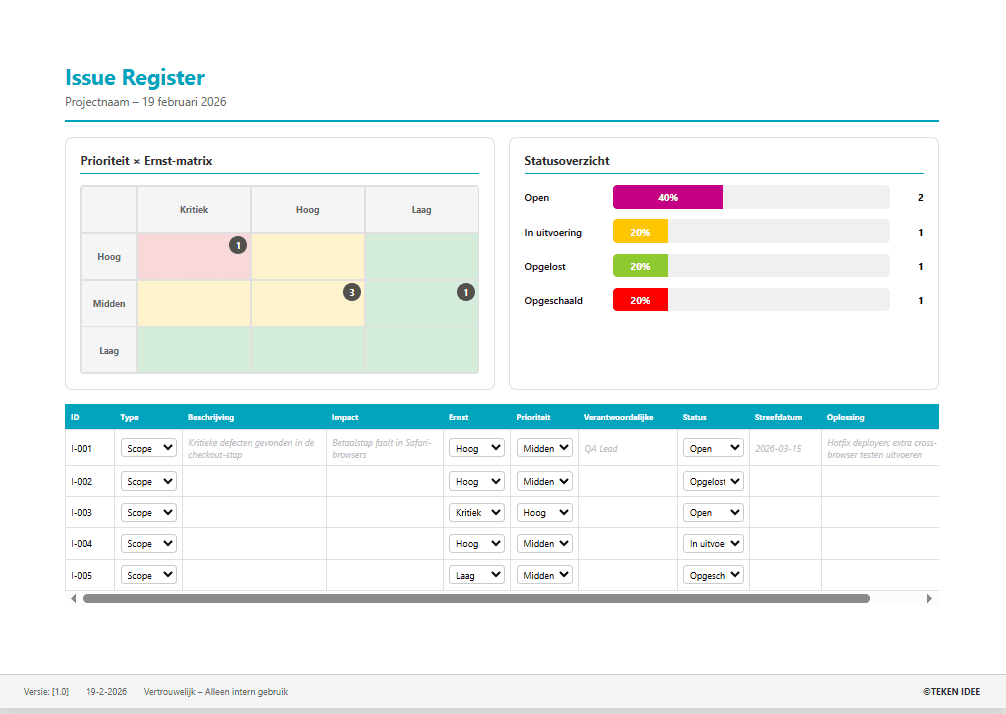Open the Prioriteit dropdown for issue I-003
The image size is (1006, 714).
click(544, 512)
